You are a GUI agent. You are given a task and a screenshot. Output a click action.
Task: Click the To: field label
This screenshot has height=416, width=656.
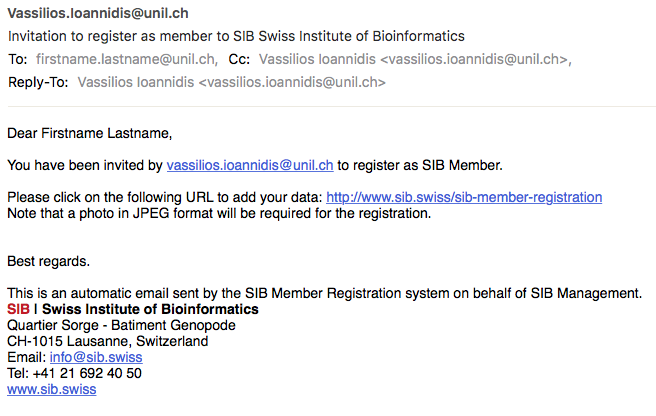pyautogui.click(x=18, y=59)
